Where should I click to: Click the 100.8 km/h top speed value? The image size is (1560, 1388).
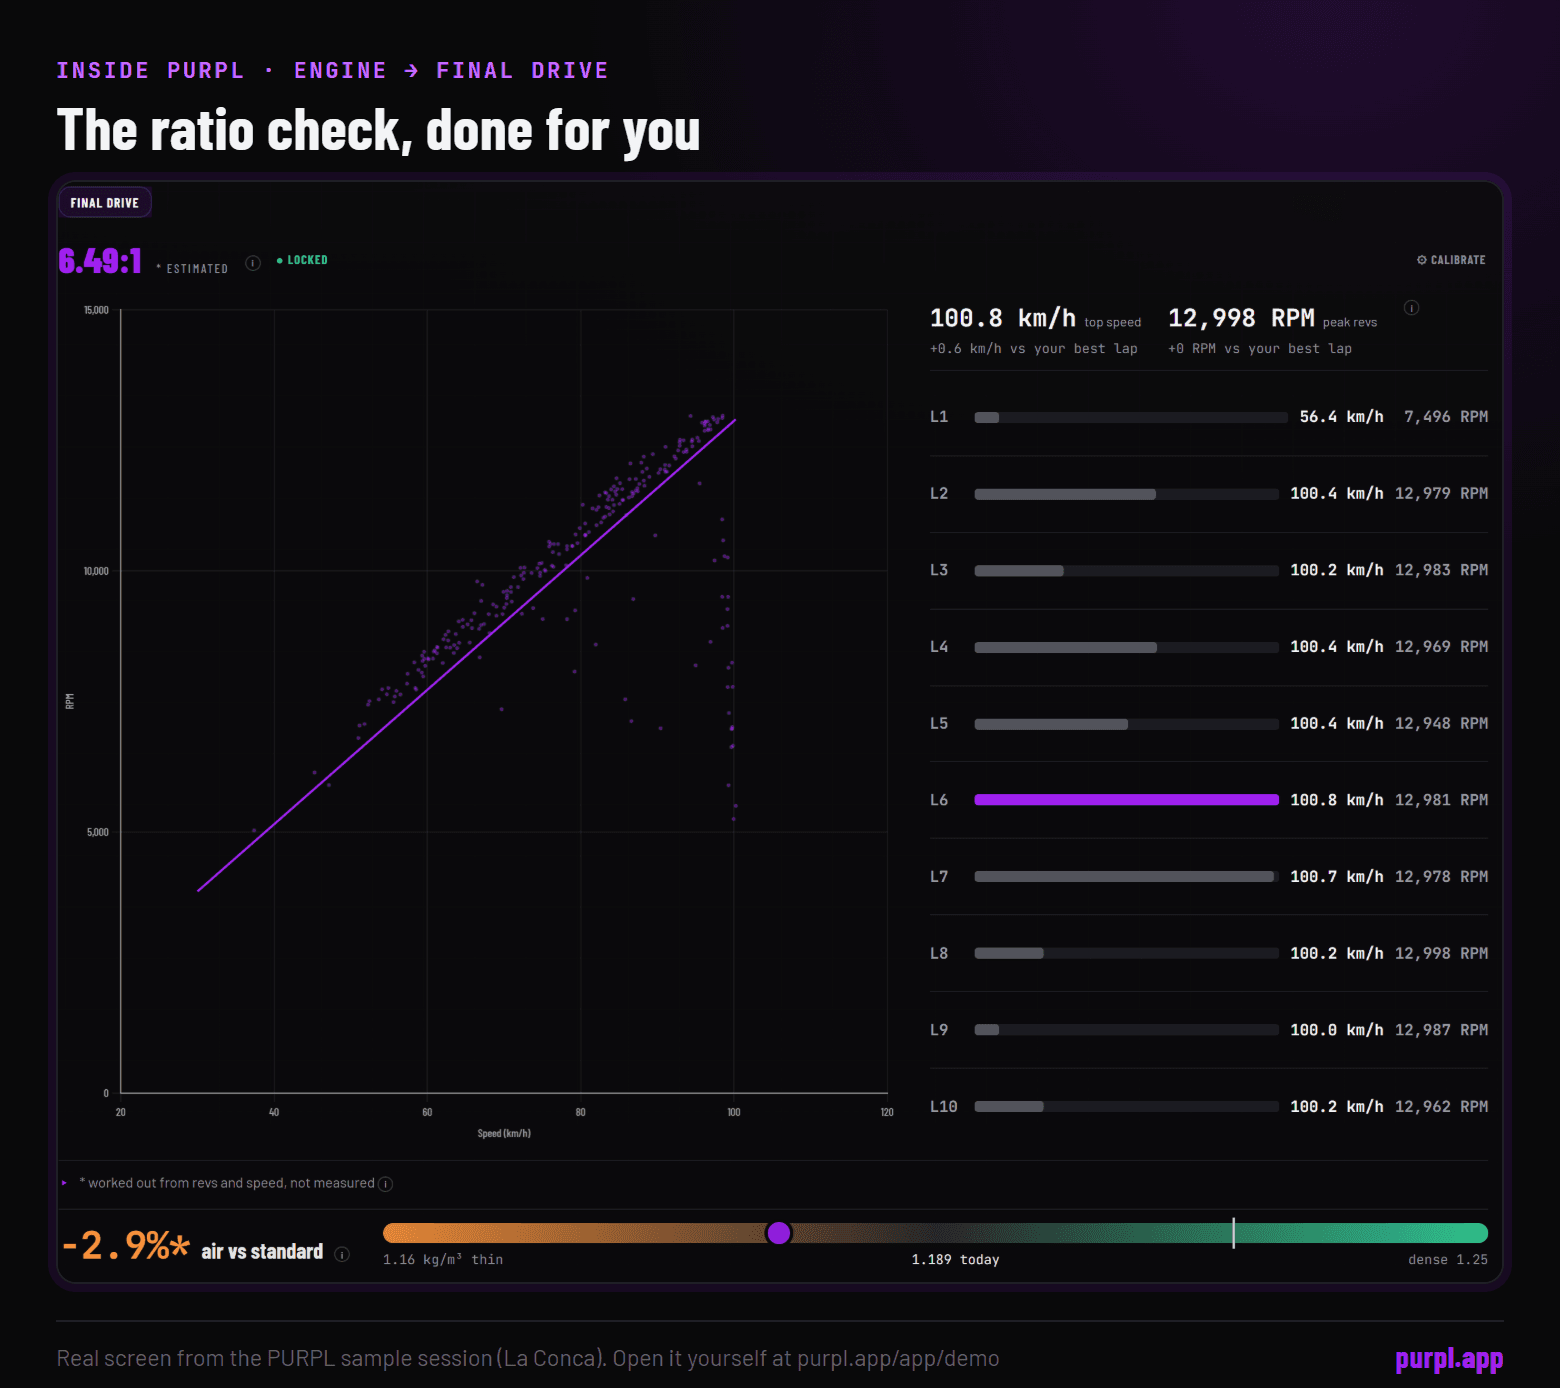(1003, 318)
